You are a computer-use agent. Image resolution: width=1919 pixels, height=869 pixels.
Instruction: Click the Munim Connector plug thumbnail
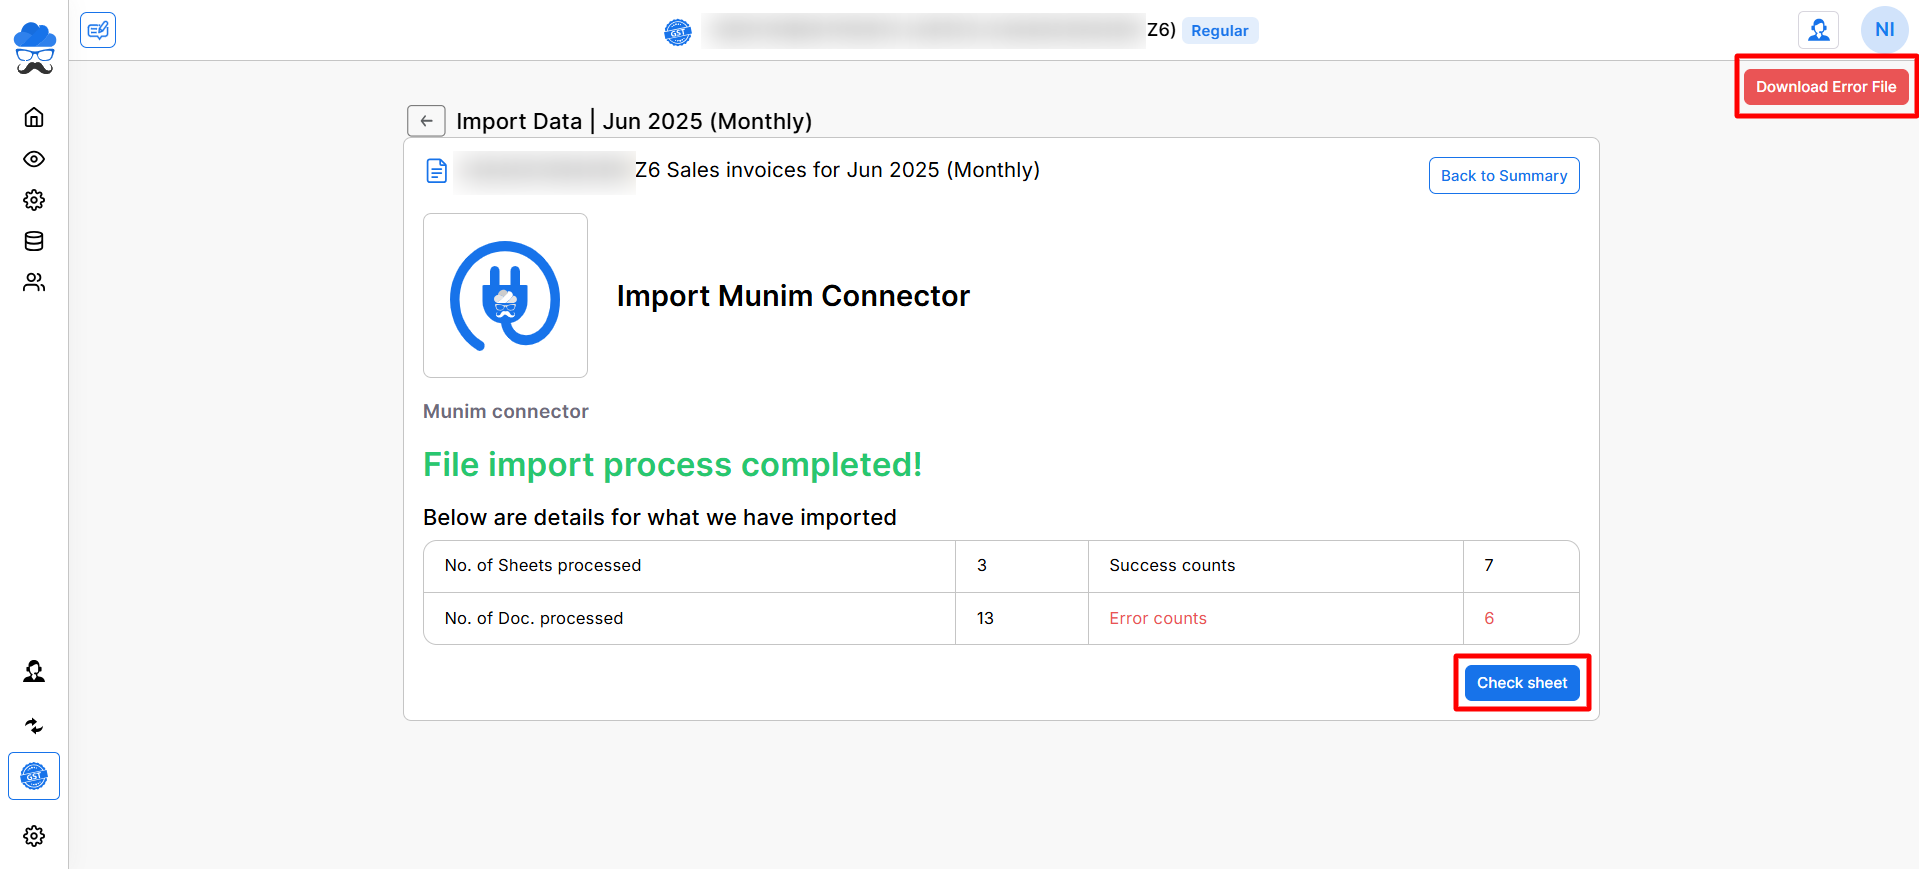click(x=505, y=295)
